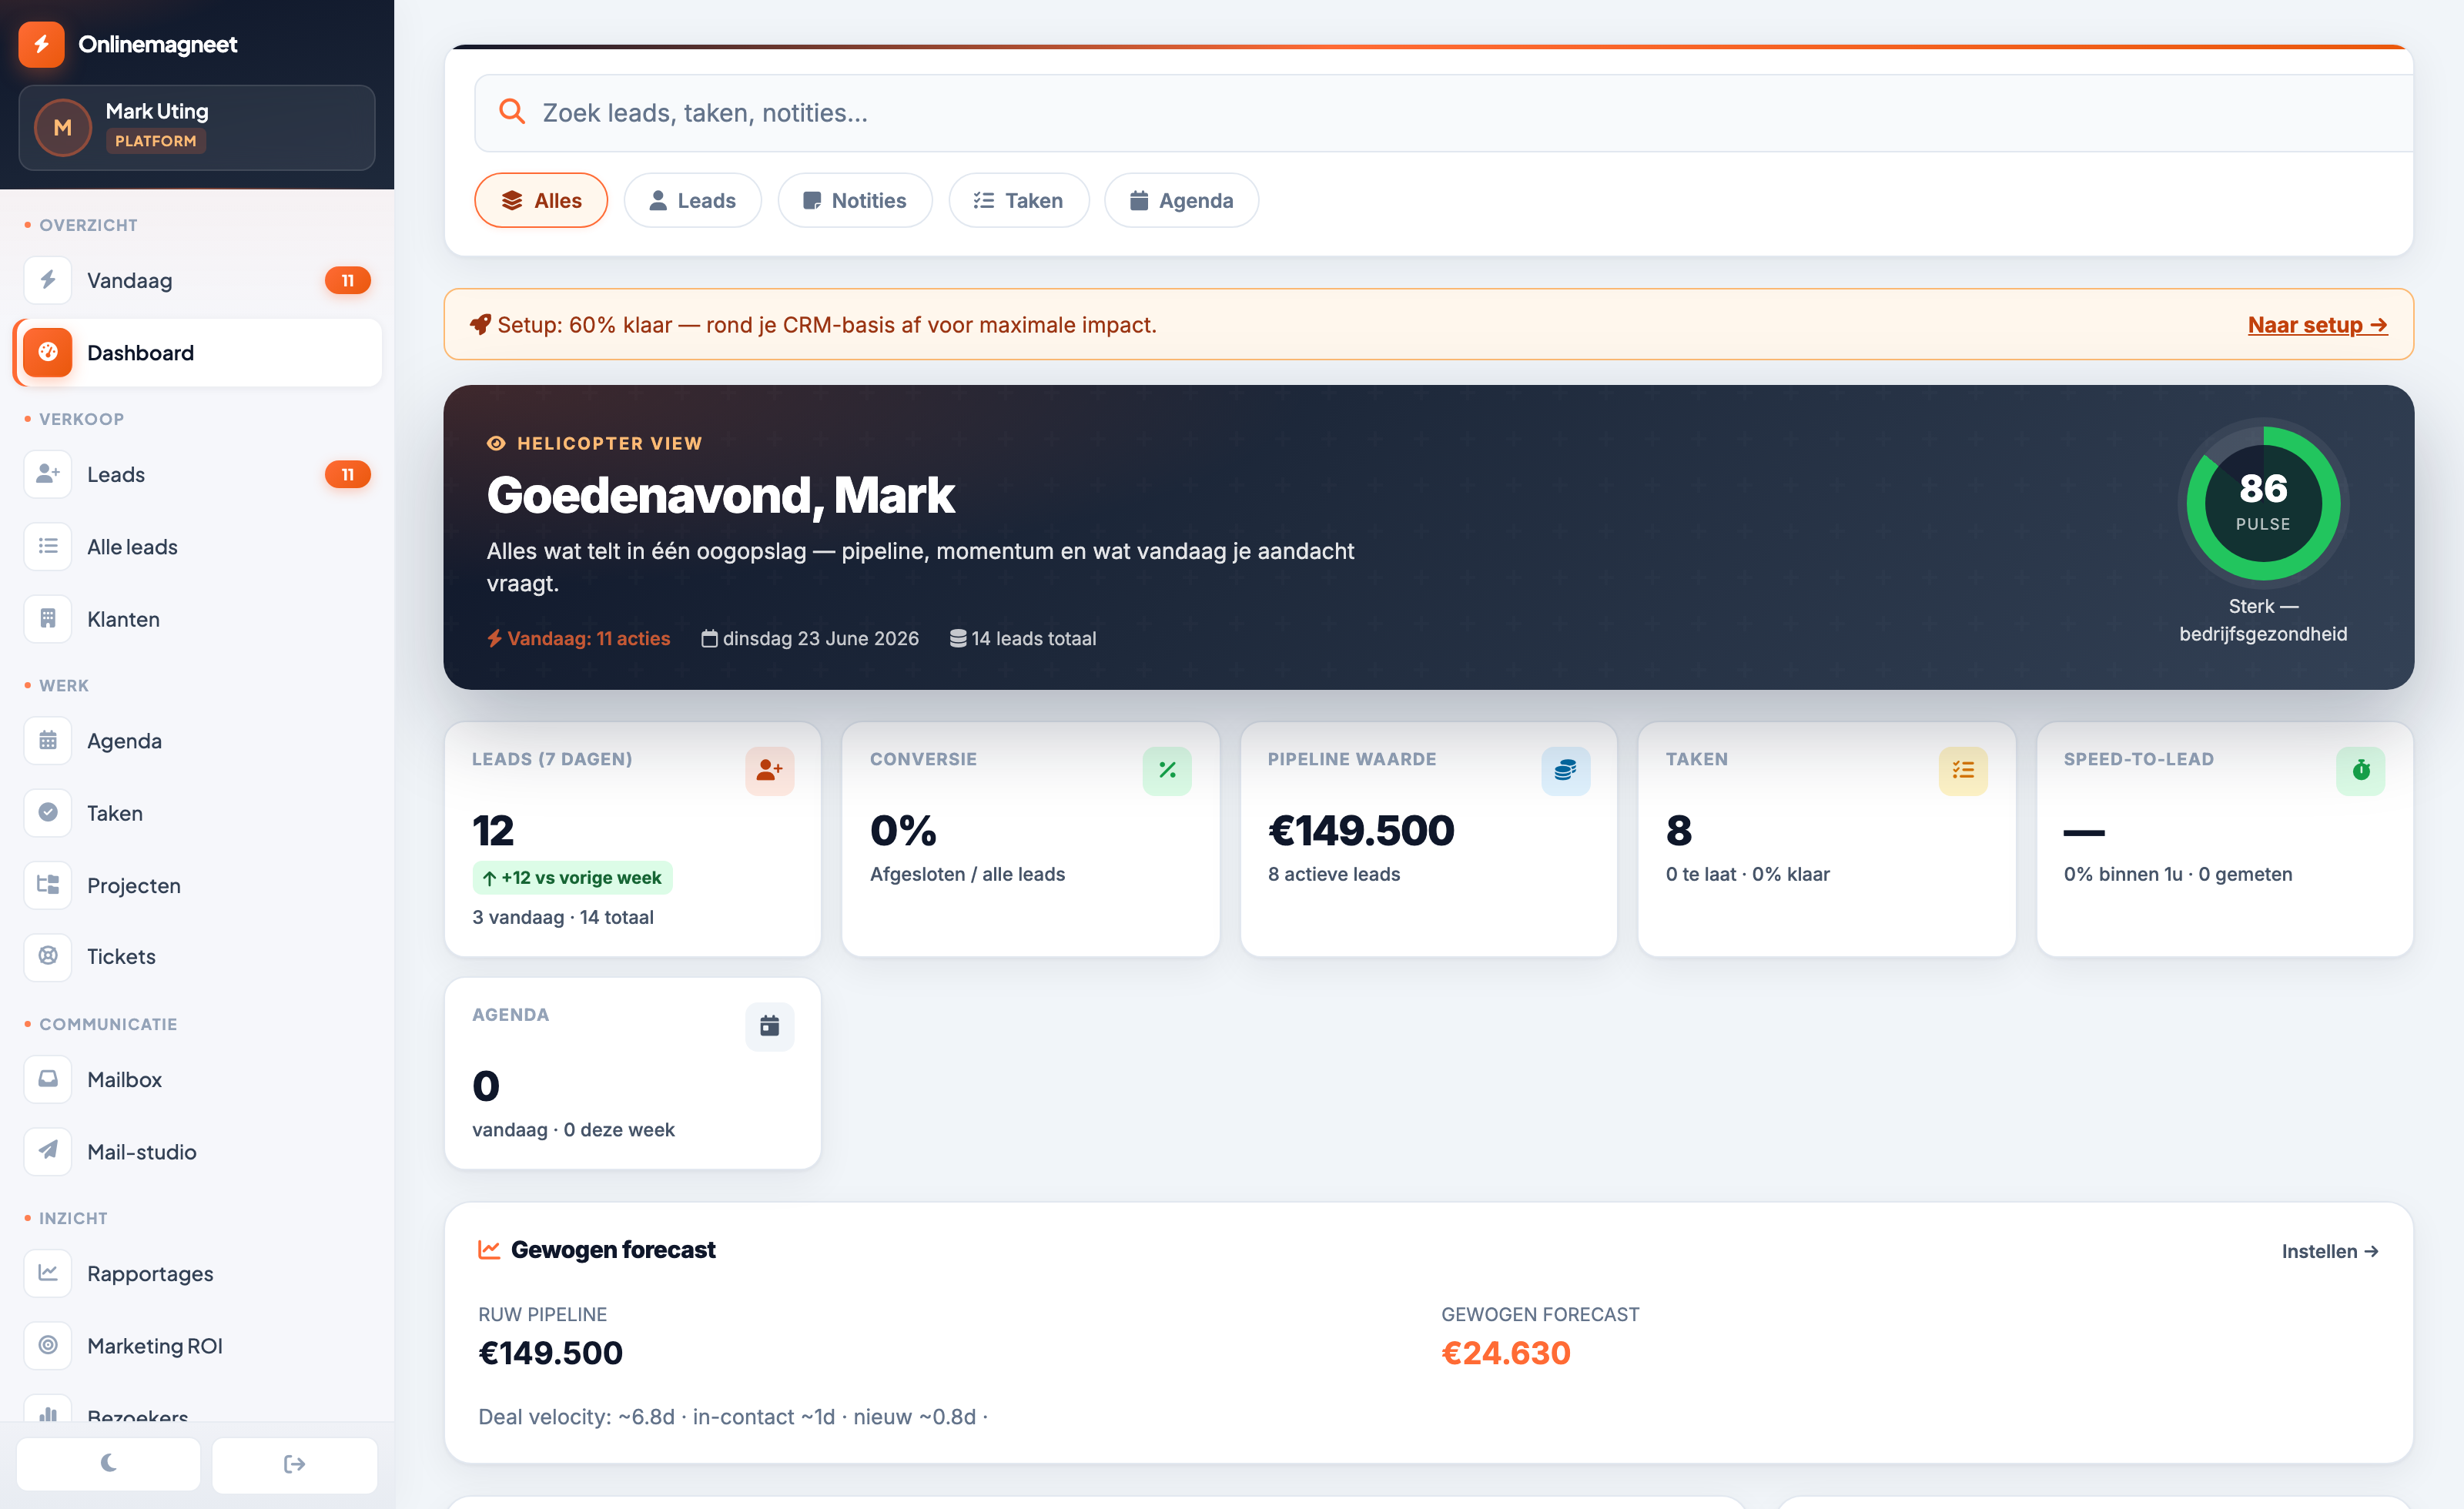The height and width of the screenshot is (1509, 2464).
Task: Select the Taken filter chip
Action: coord(1018,200)
